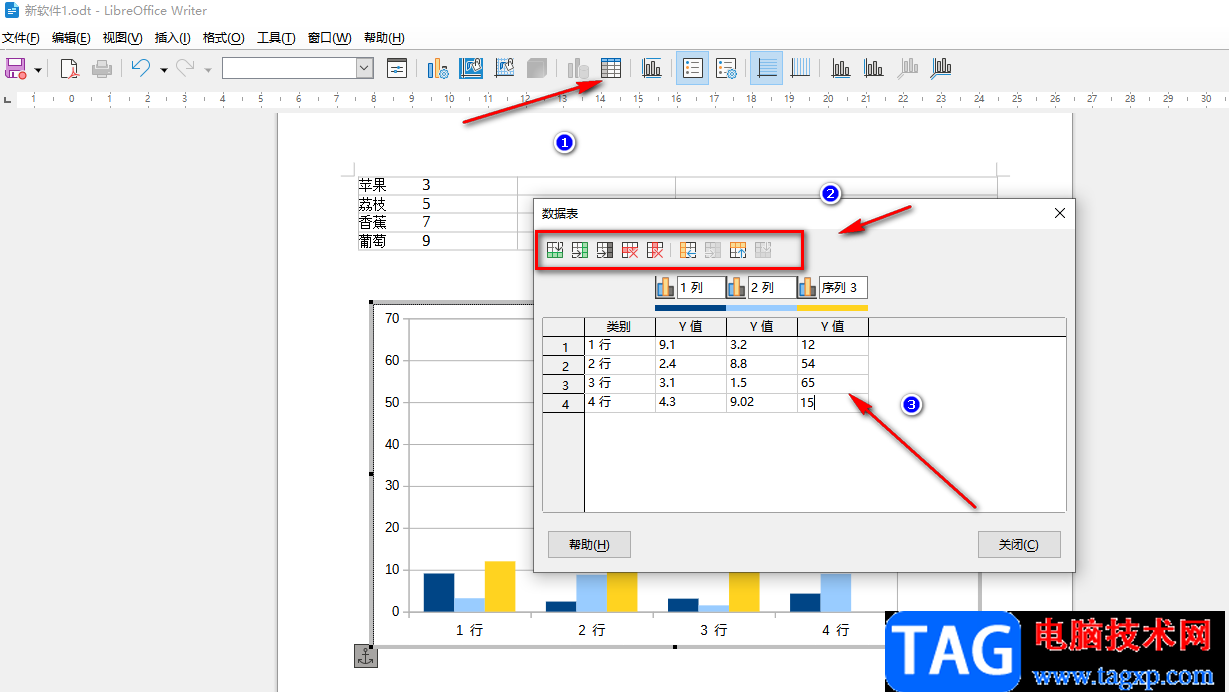Click the Chart Wall icon

(504, 69)
